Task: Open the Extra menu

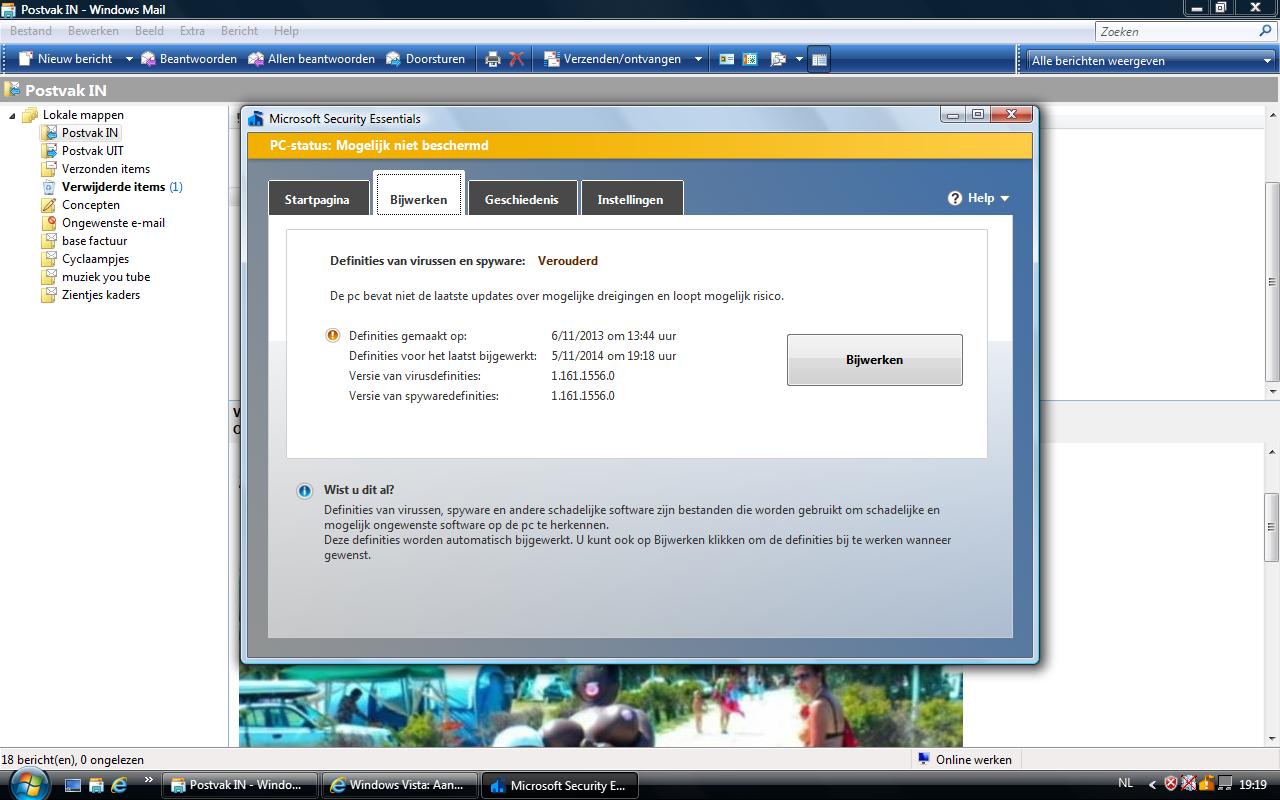Action: pos(192,31)
